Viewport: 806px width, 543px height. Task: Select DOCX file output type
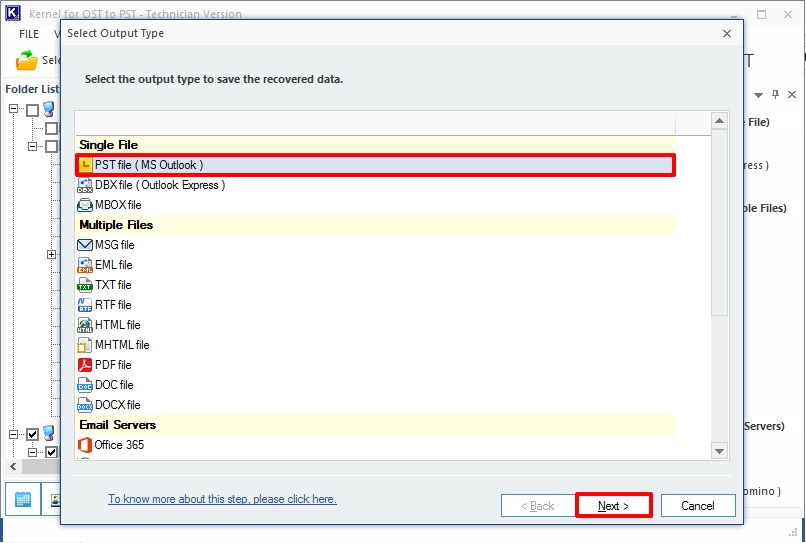117,405
